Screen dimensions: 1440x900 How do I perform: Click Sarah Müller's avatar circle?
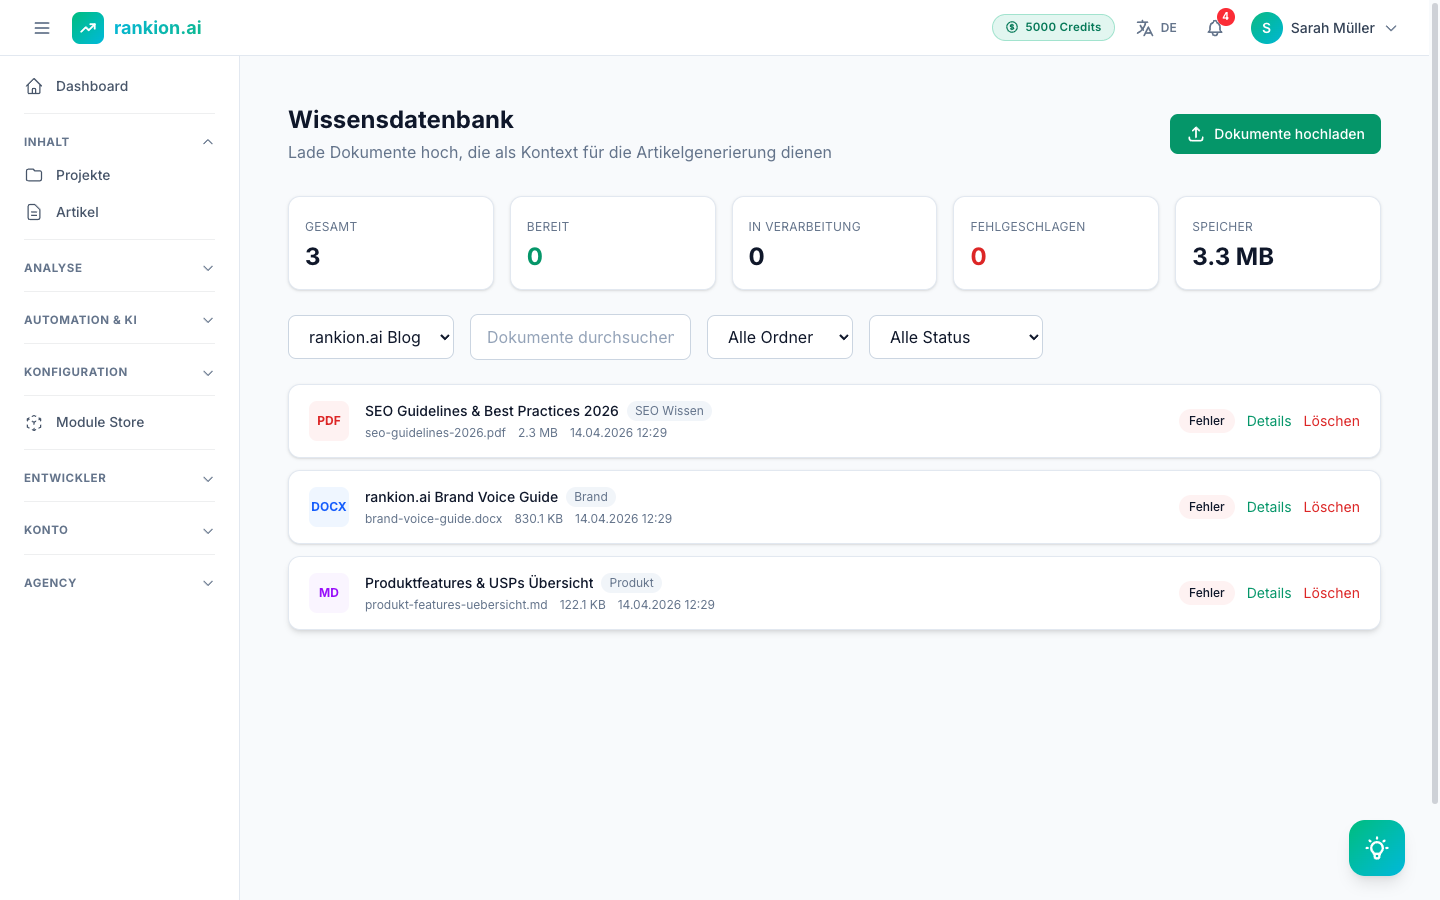(x=1267, y=28)
